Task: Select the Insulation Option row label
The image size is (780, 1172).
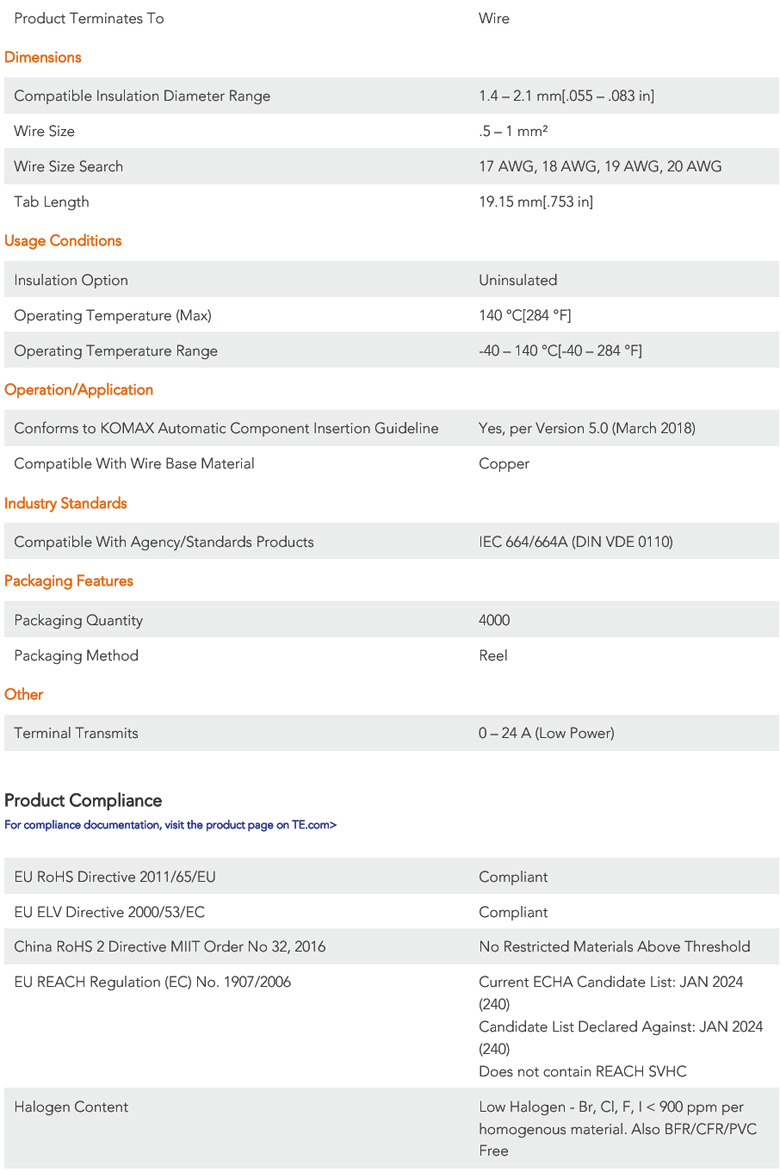Action: [x=71, y=280]
